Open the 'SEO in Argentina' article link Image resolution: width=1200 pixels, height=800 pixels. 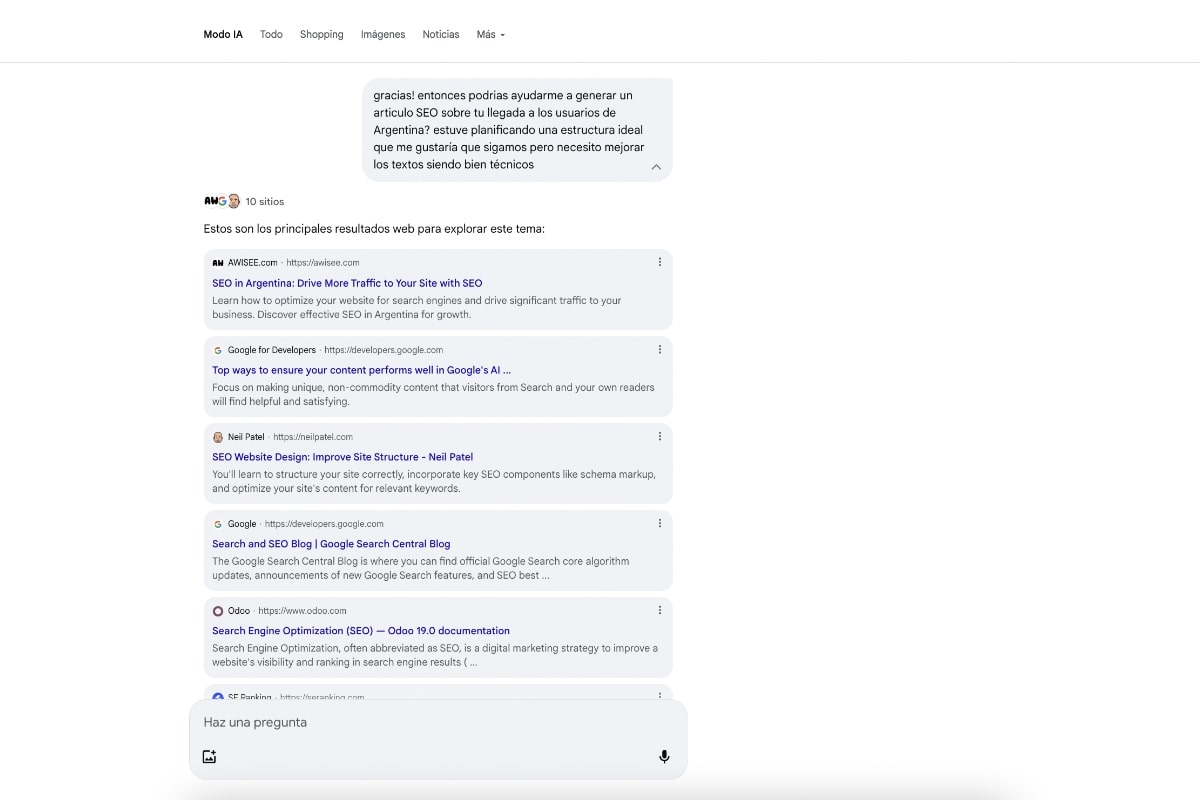[x=347, y=282]
